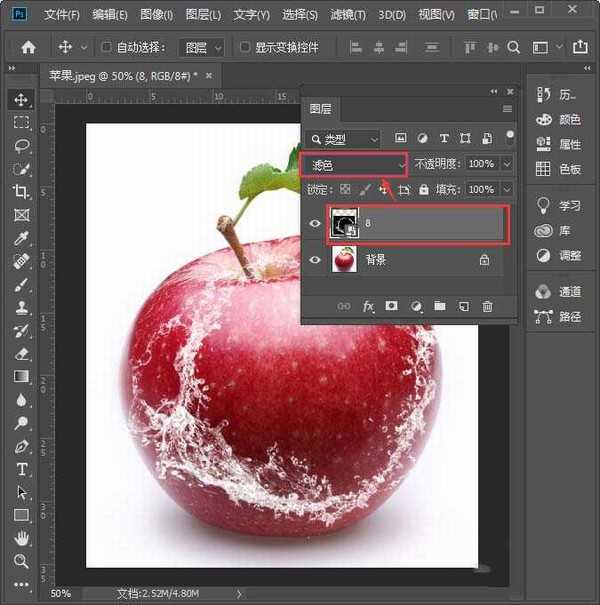Check the 显示变换控件 option

[x=245, y=47]
